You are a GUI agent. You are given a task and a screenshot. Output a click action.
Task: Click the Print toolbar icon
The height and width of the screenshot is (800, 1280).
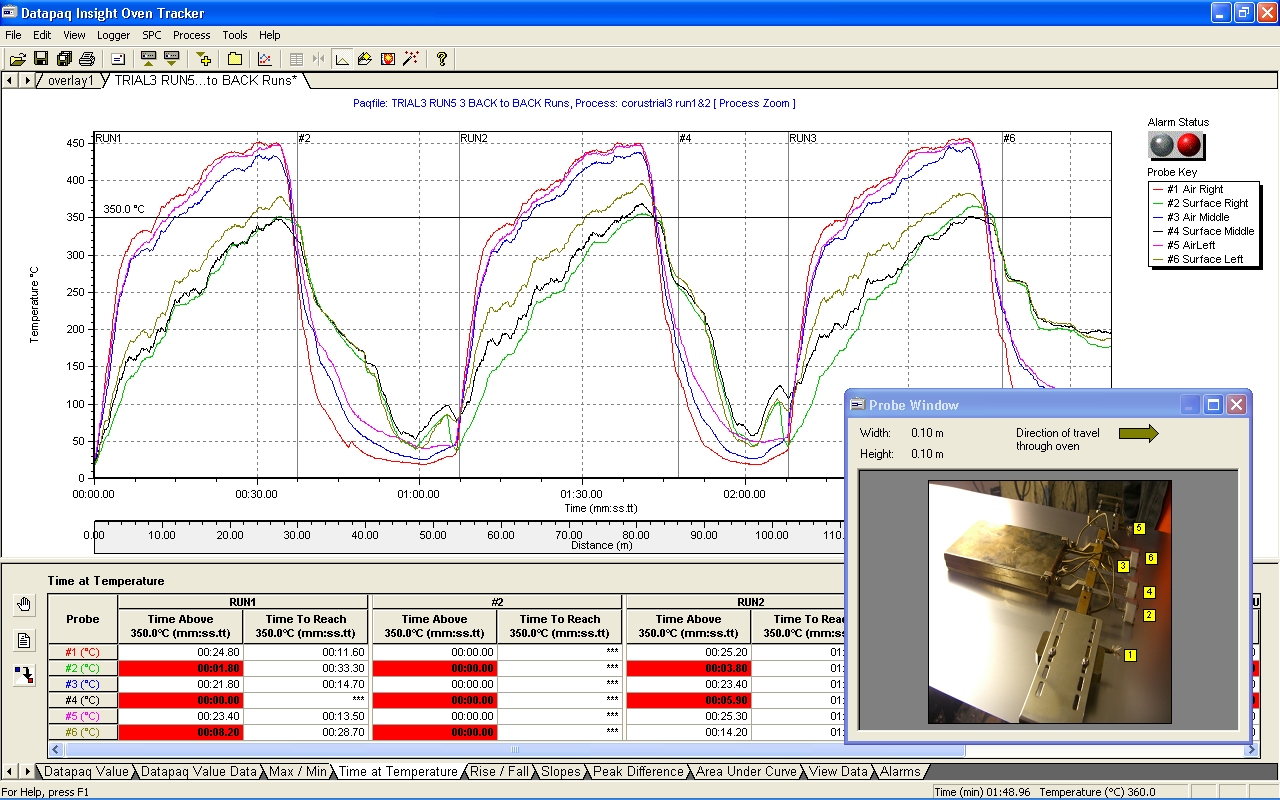point(87,59)
